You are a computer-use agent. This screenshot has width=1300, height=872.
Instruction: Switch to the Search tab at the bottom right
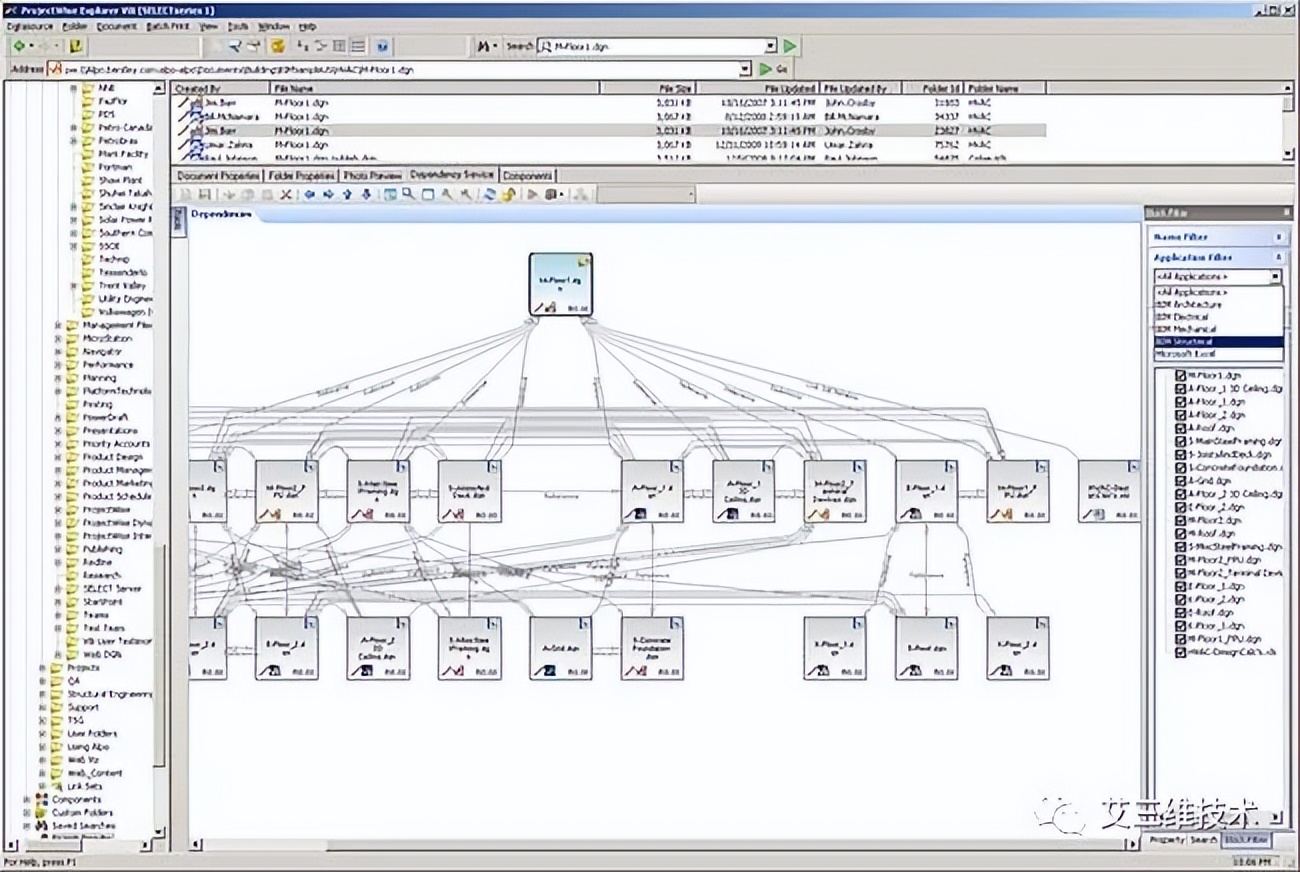point(1204,840)
